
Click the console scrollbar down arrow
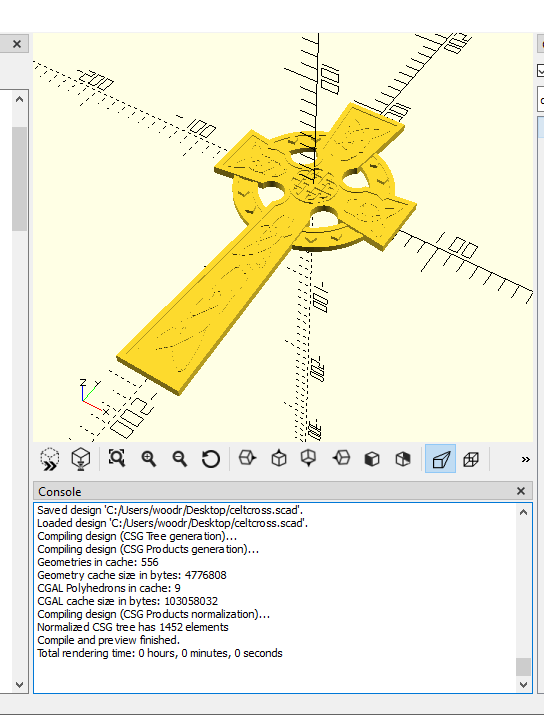tap(523, 684)
